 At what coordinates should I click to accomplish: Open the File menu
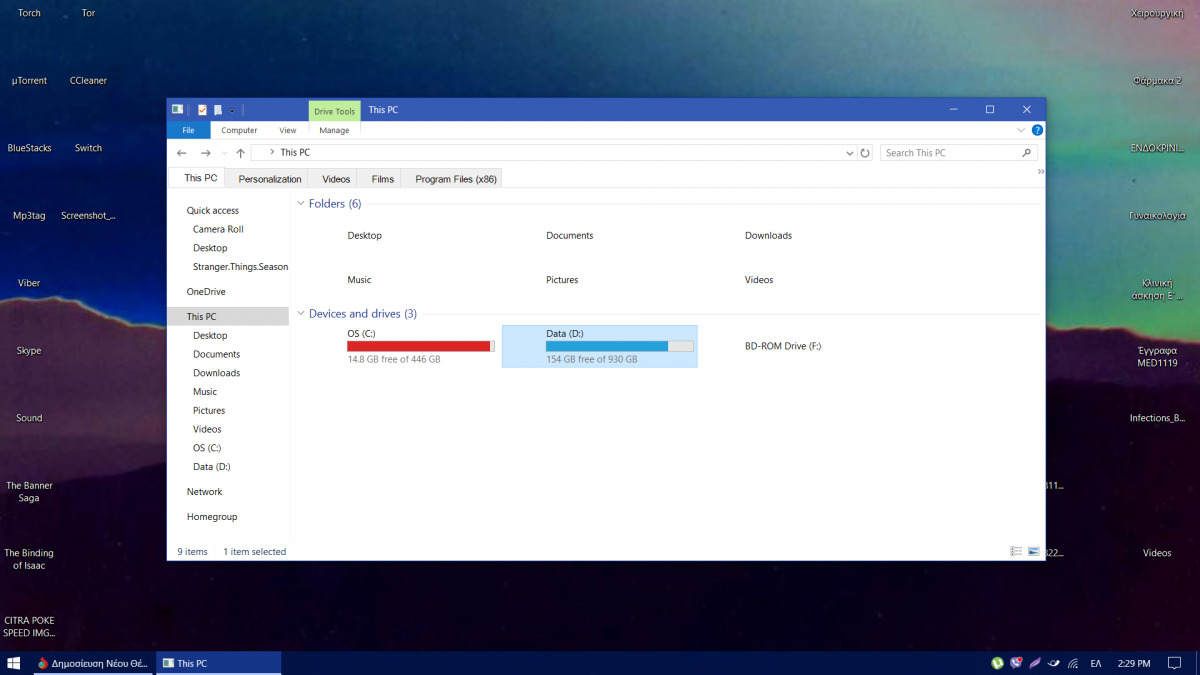click(188, 130)
